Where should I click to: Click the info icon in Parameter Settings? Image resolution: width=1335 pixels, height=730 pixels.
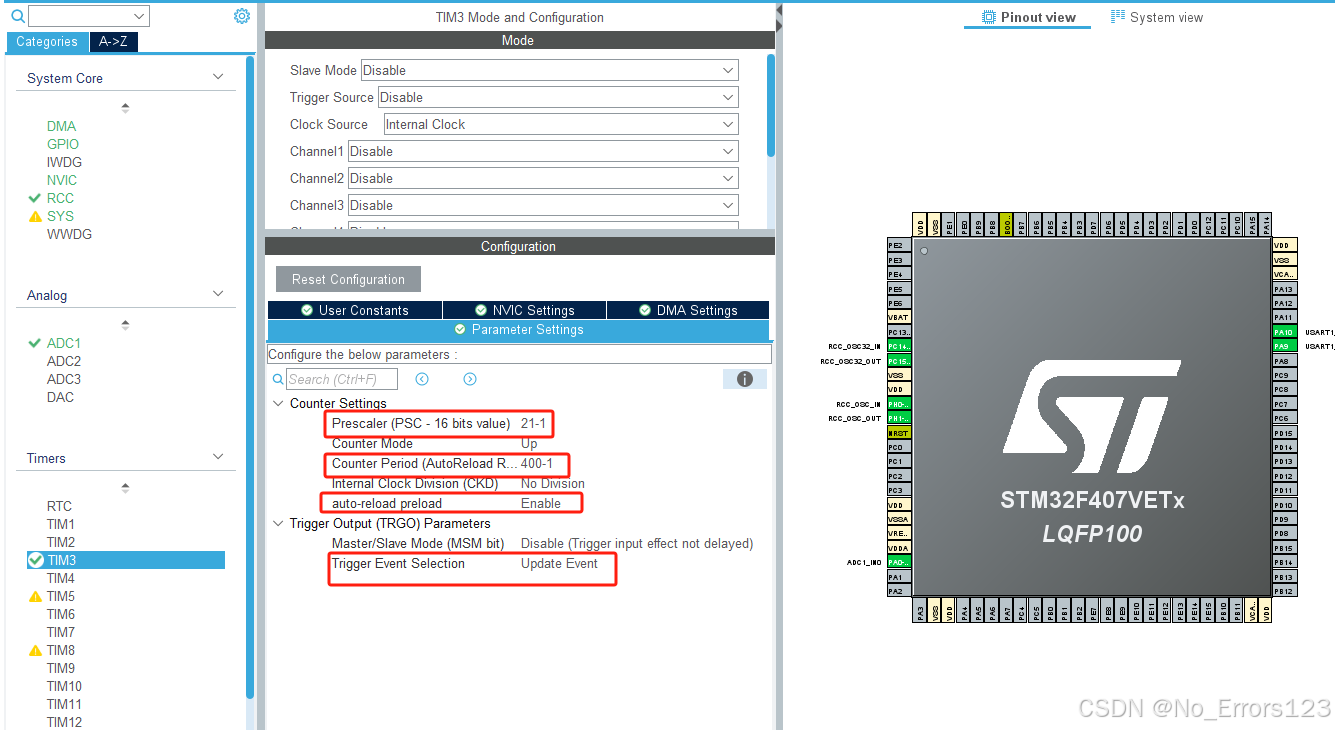[745, 378]
